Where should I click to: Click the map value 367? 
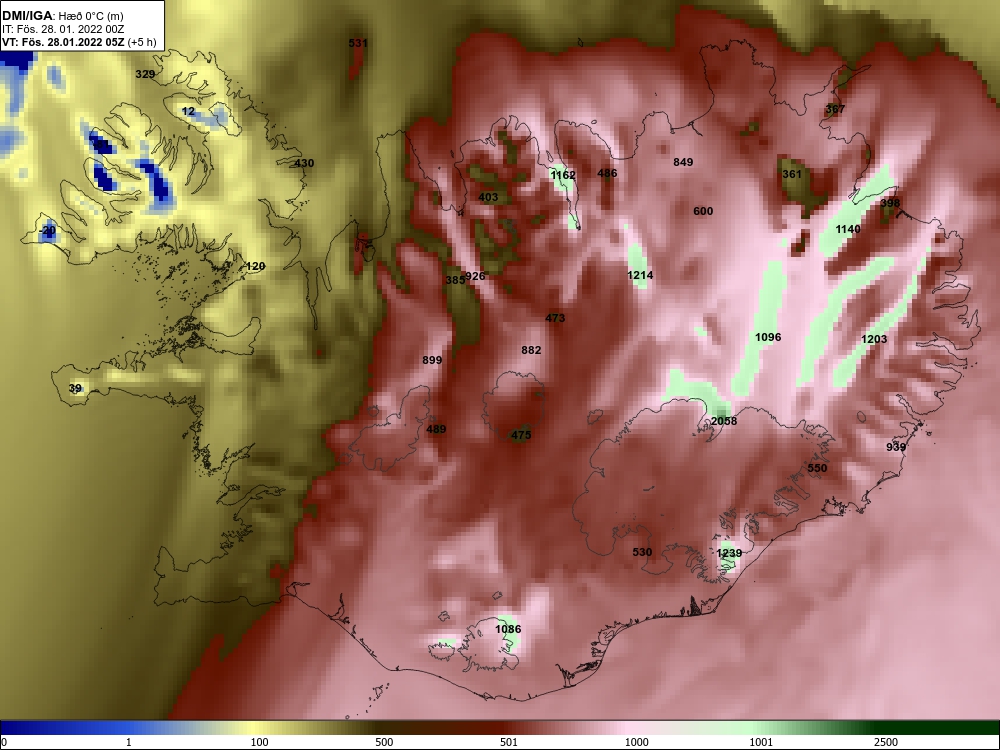point(835,109)
